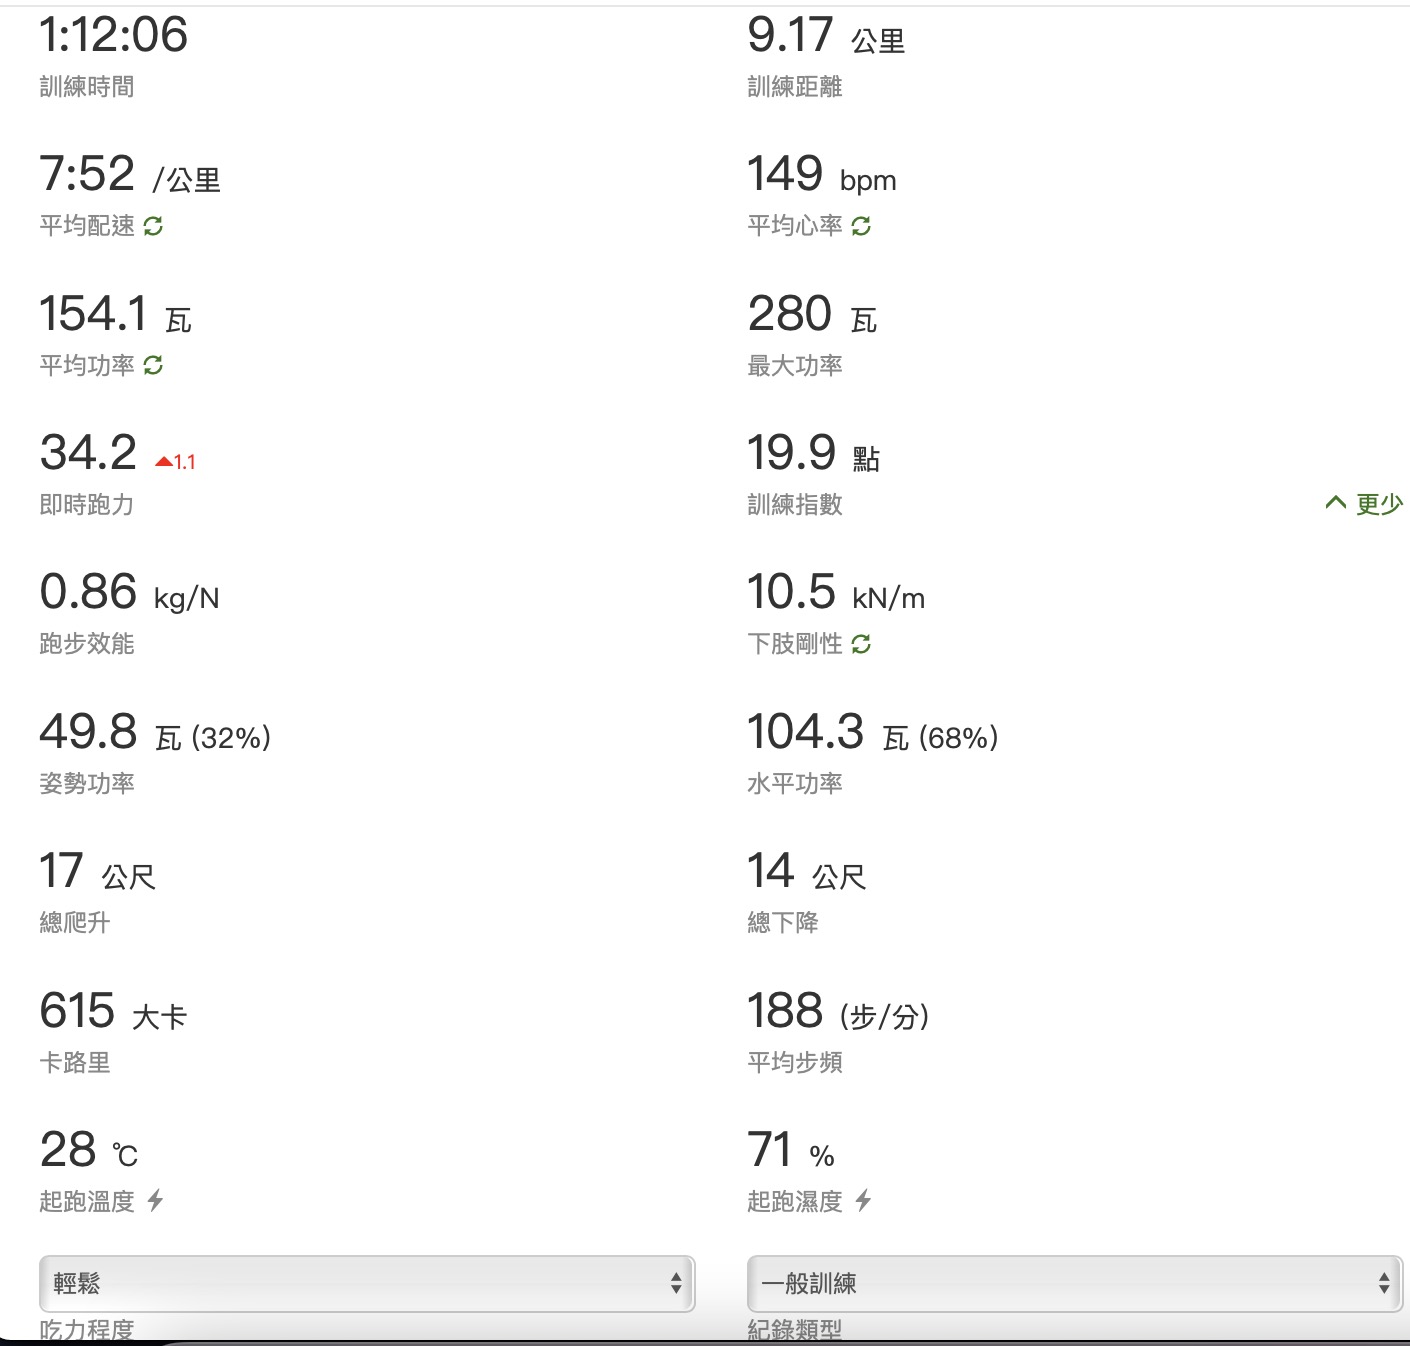Open the 輕鬆 effort level dropdown
1410x1346 pixels.
(x=367, y=1283)
